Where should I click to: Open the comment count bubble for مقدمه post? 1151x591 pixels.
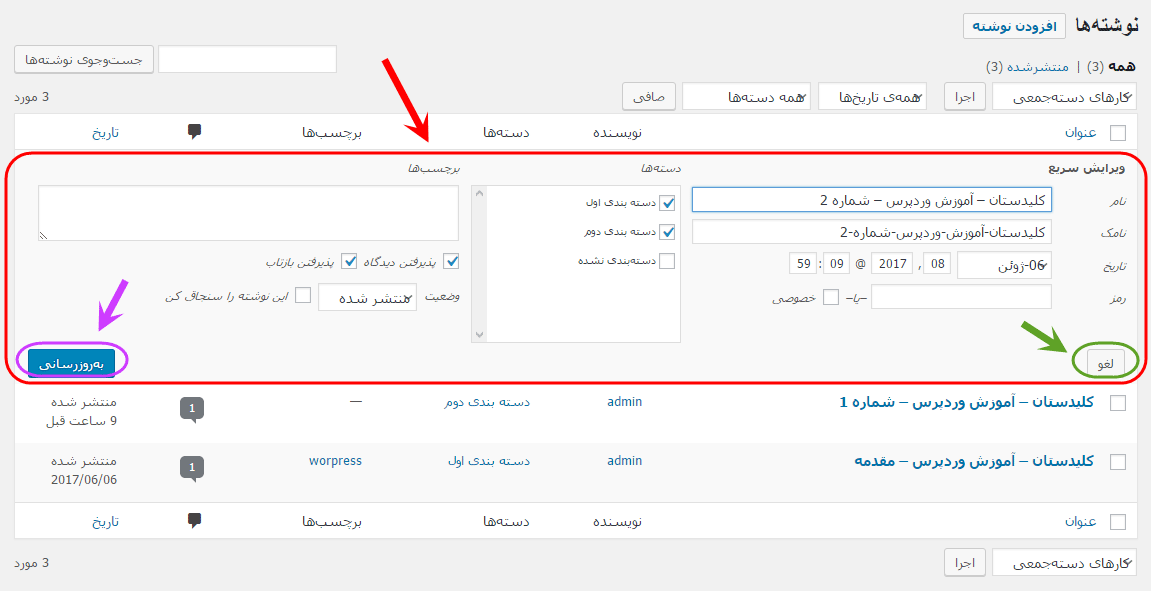192,468
